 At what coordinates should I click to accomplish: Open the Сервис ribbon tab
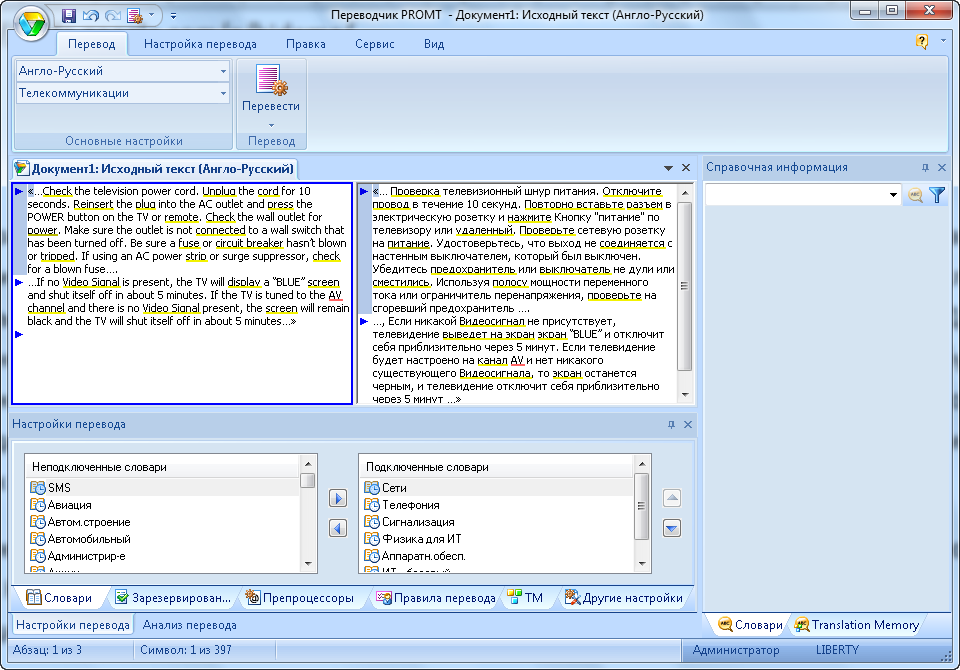coord(375,44)
